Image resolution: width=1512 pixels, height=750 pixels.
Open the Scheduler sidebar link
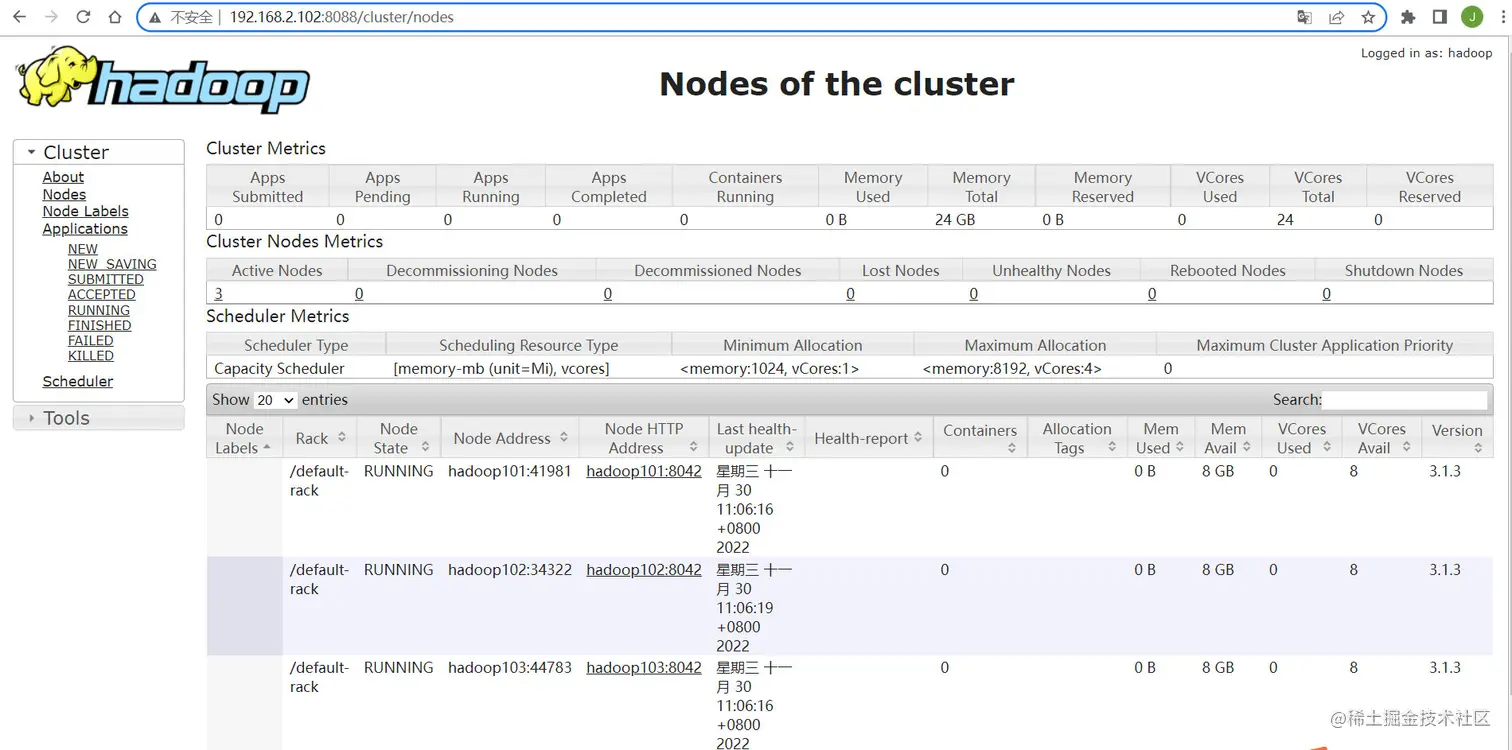(78, 381)
